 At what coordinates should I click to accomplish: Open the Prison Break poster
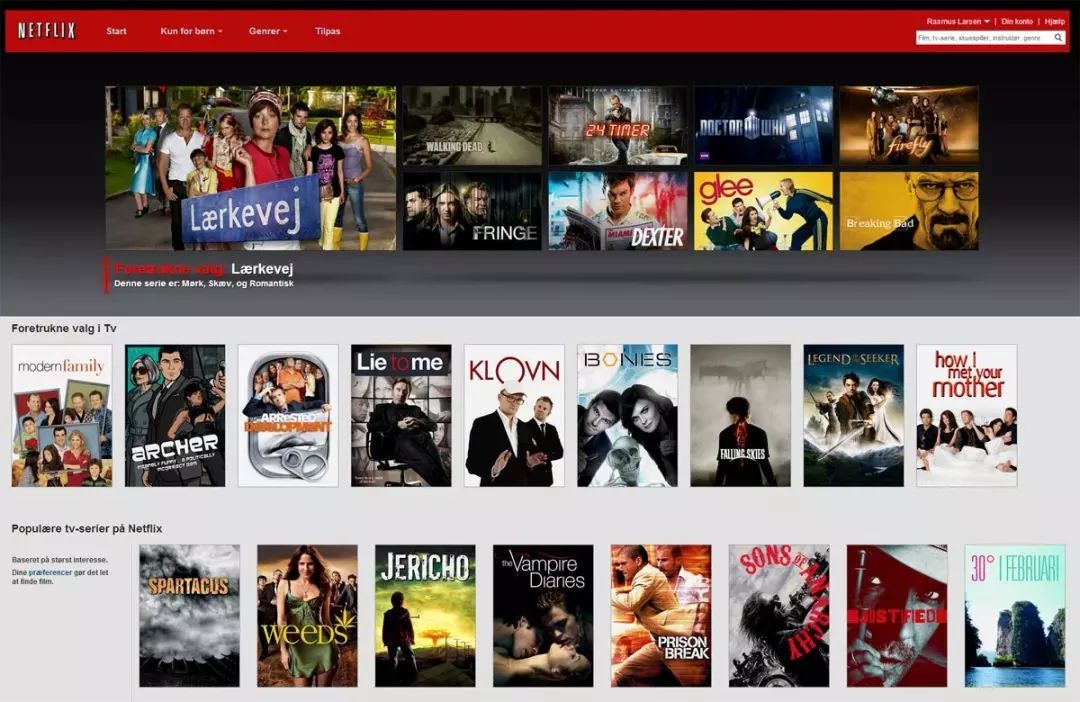click(661, 616)
